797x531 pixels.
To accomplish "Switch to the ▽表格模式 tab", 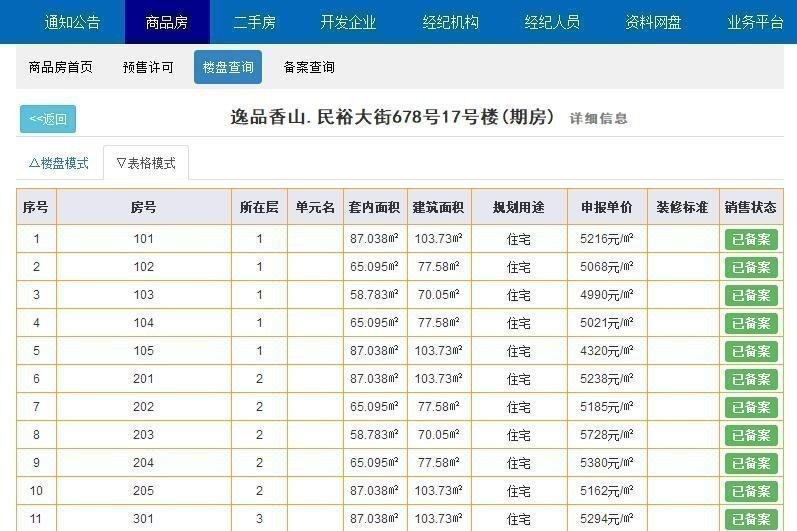I will (x=146, y=163).
